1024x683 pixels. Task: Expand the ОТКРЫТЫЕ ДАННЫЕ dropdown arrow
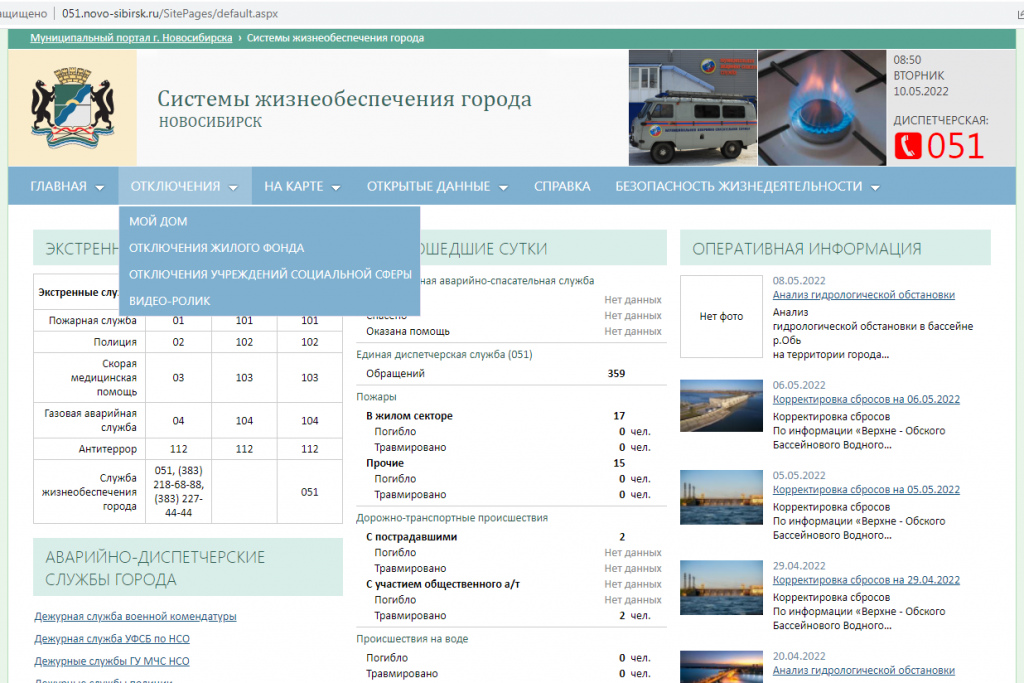(x=504, y=188)
